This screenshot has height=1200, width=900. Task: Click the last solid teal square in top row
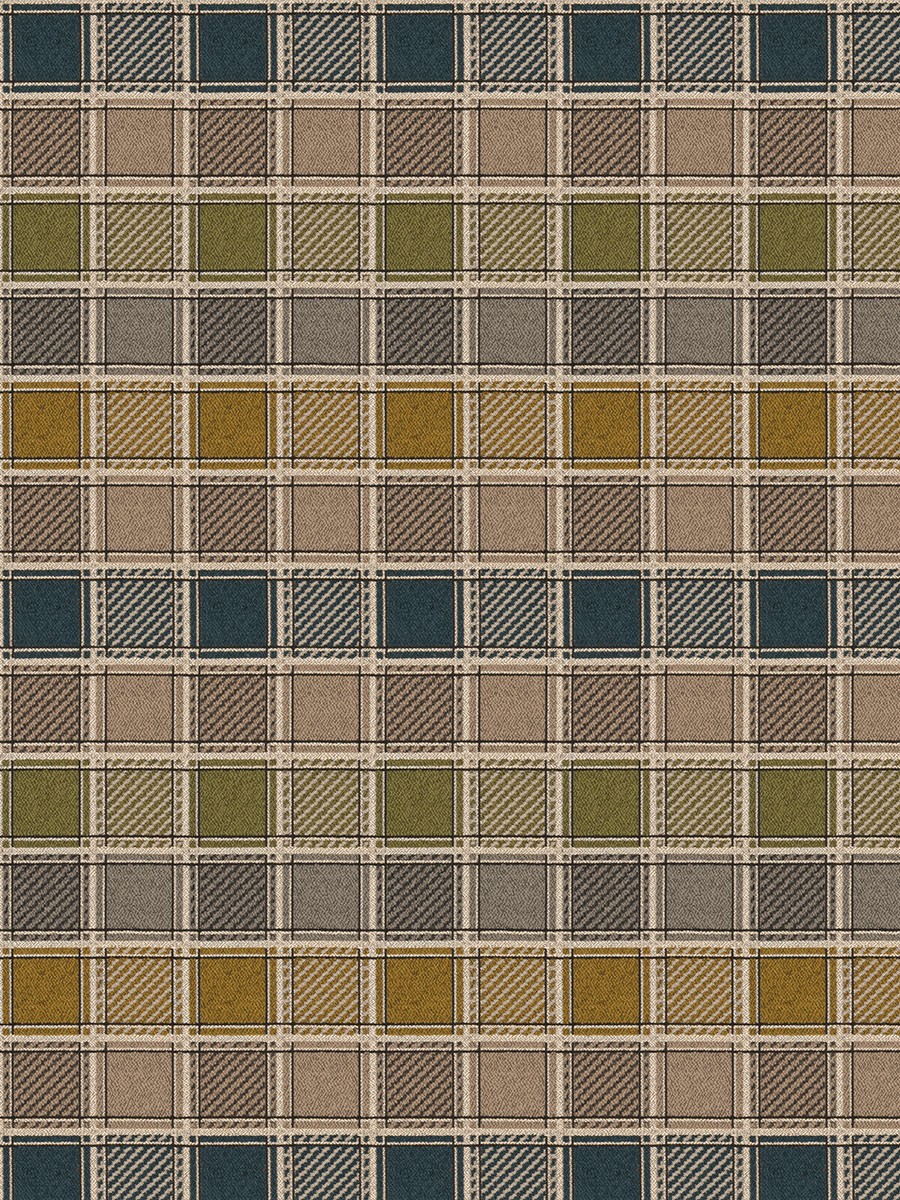pos(792,44)
